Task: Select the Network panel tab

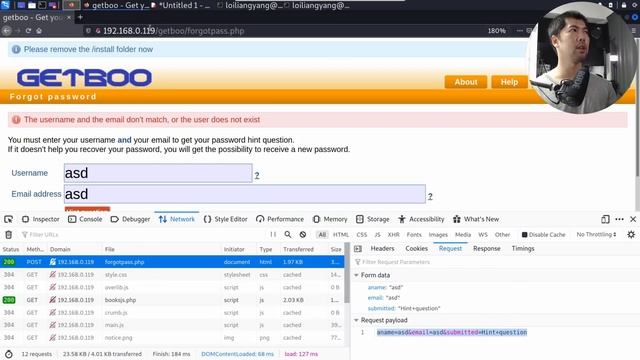Action: point(177,219)
